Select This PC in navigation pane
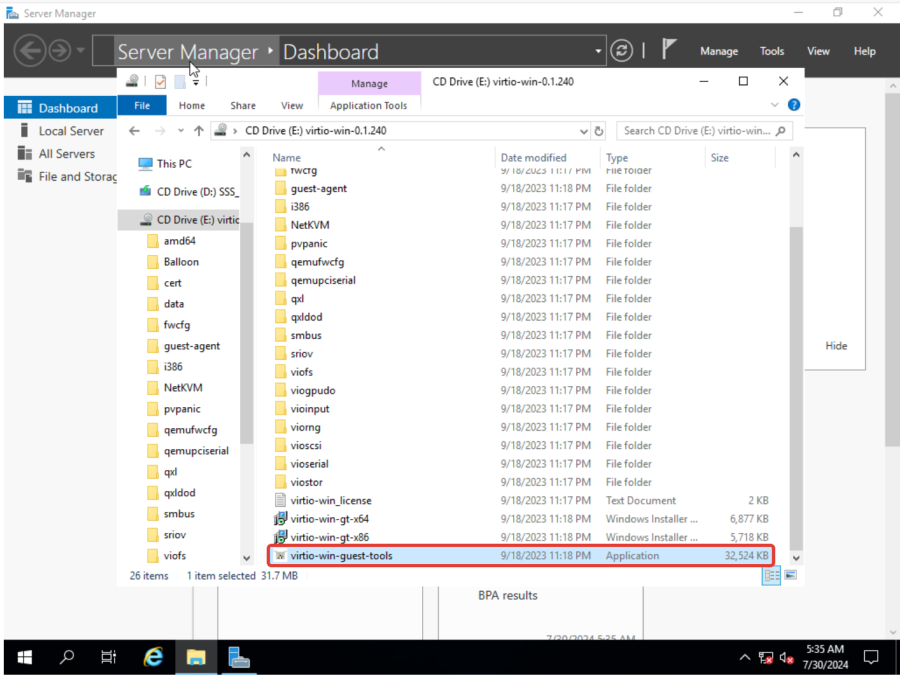Screen dimensions: 900x676 tap(174, 164)
